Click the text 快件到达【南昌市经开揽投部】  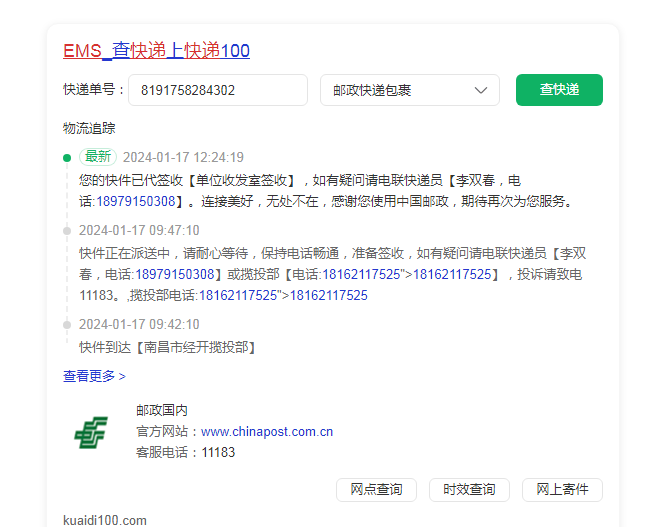click(168, 348)
